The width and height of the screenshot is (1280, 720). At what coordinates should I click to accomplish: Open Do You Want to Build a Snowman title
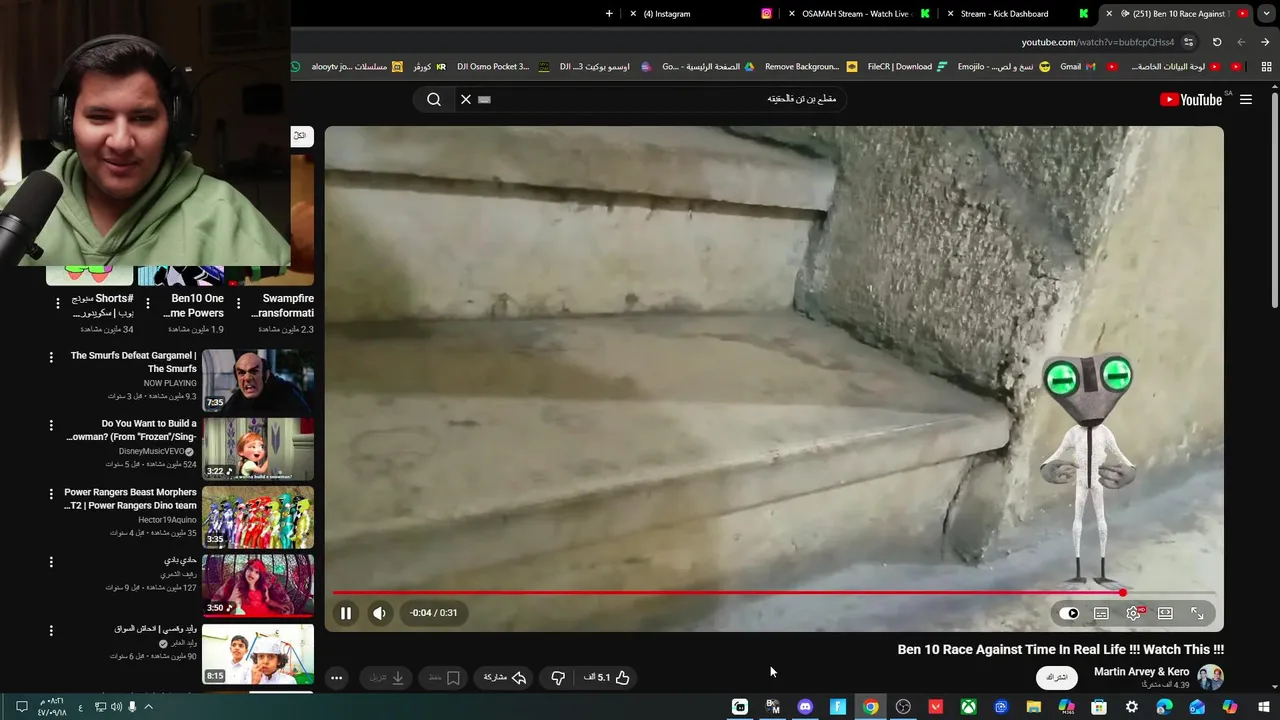[131, 430]
